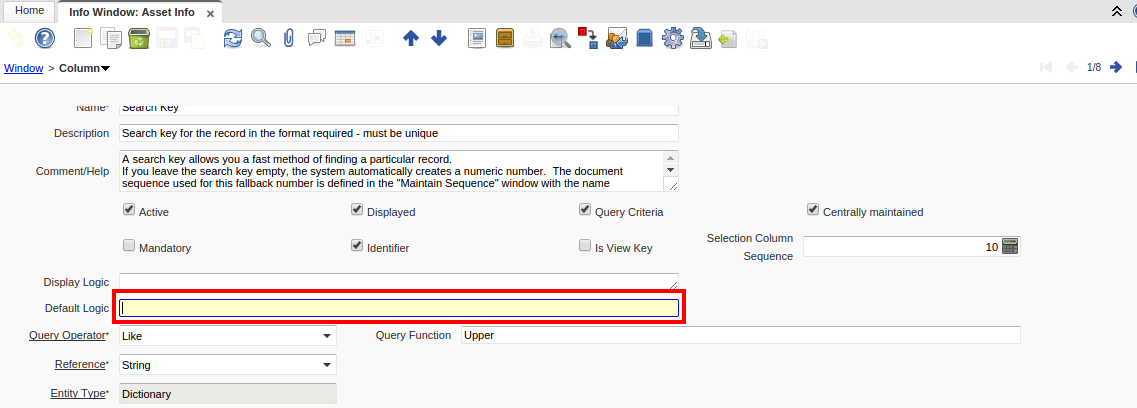Image resolution: width=1137 pixels, height=408 pixels.
Task: Expand the Column breadcrumb dropdown arrow
Action: [105, 68]
